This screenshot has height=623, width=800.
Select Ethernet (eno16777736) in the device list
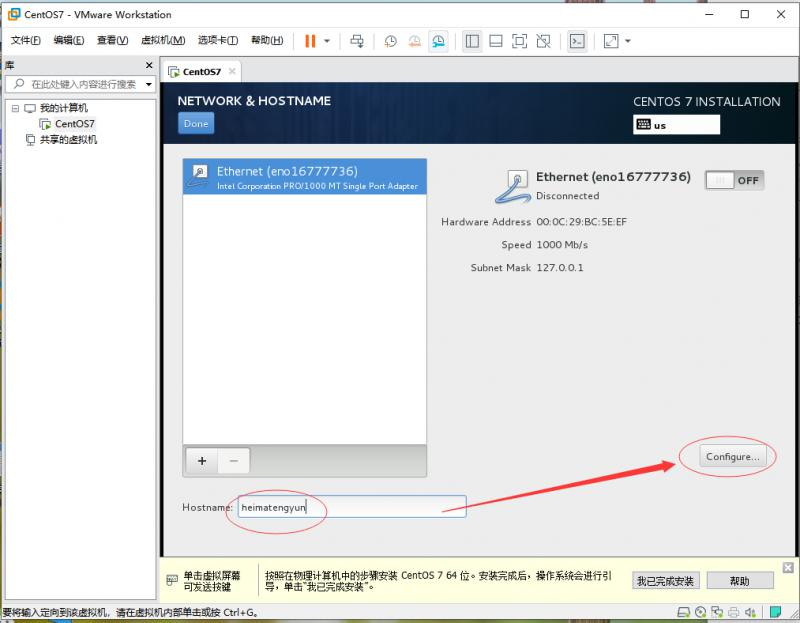[x=305, y=177]
